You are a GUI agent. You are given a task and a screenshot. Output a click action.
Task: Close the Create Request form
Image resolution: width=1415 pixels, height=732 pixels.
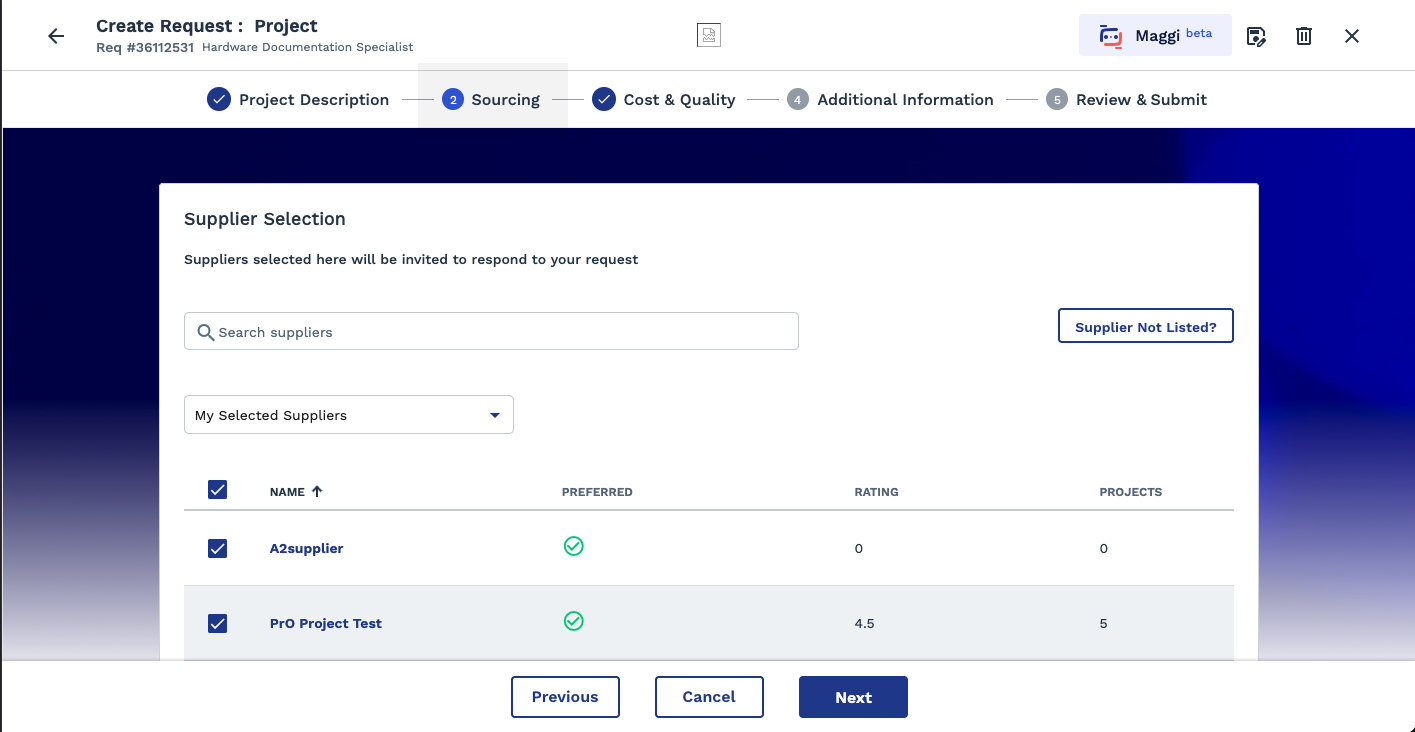(x=1352, y=36)
